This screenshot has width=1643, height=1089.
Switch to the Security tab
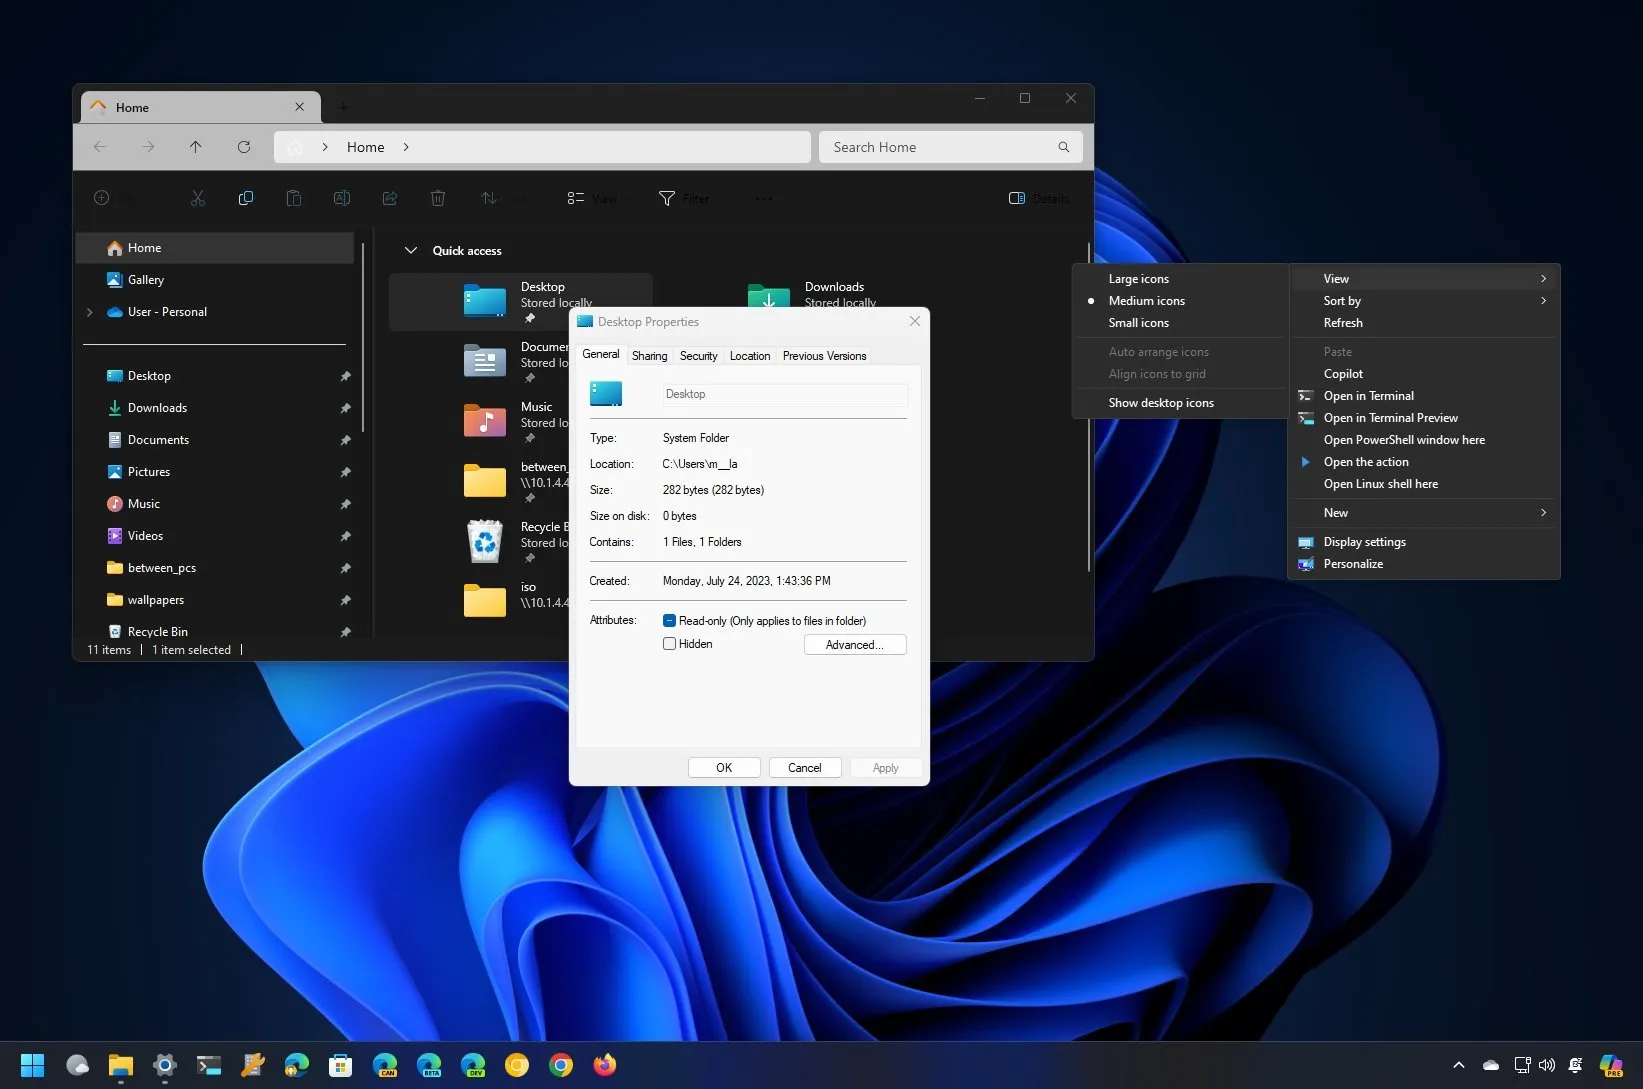tap(698, 355)
